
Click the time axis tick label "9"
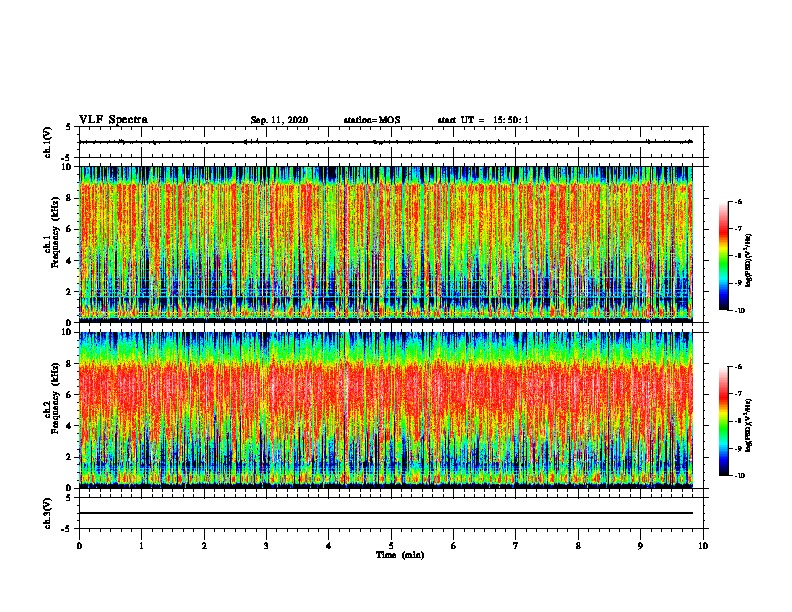[x=640, y=546]
